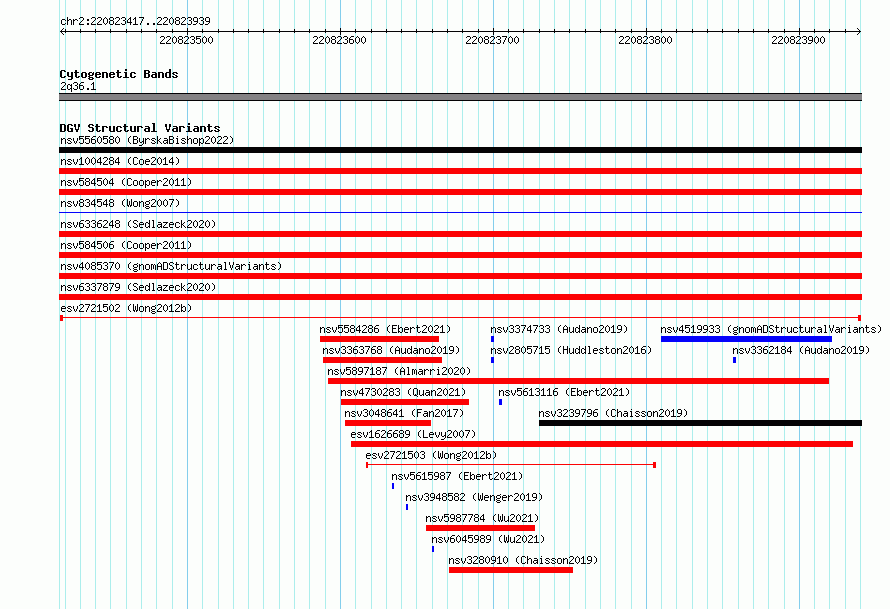Select the thin blue nsv834548 line
This screenshot has width=890, height=609.
[x=460, y=212]
